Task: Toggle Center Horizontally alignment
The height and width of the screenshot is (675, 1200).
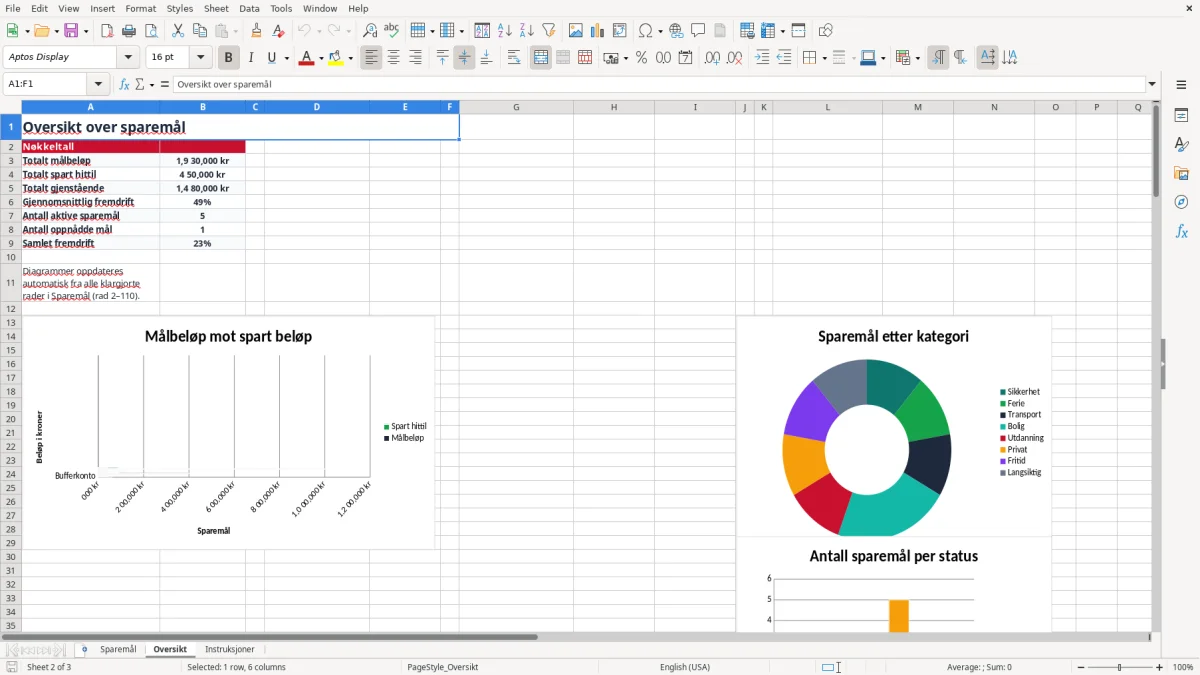Action: click(x=393, y=58)
